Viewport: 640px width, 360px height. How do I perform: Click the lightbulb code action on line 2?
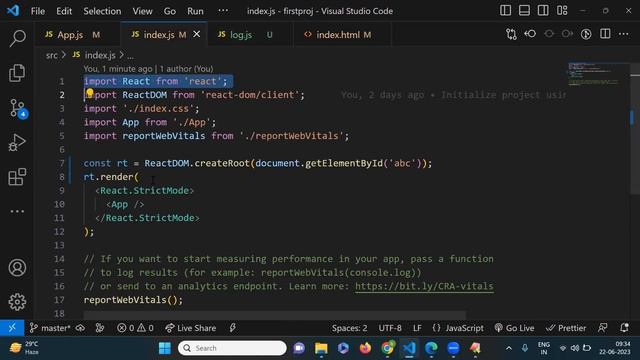90,93
